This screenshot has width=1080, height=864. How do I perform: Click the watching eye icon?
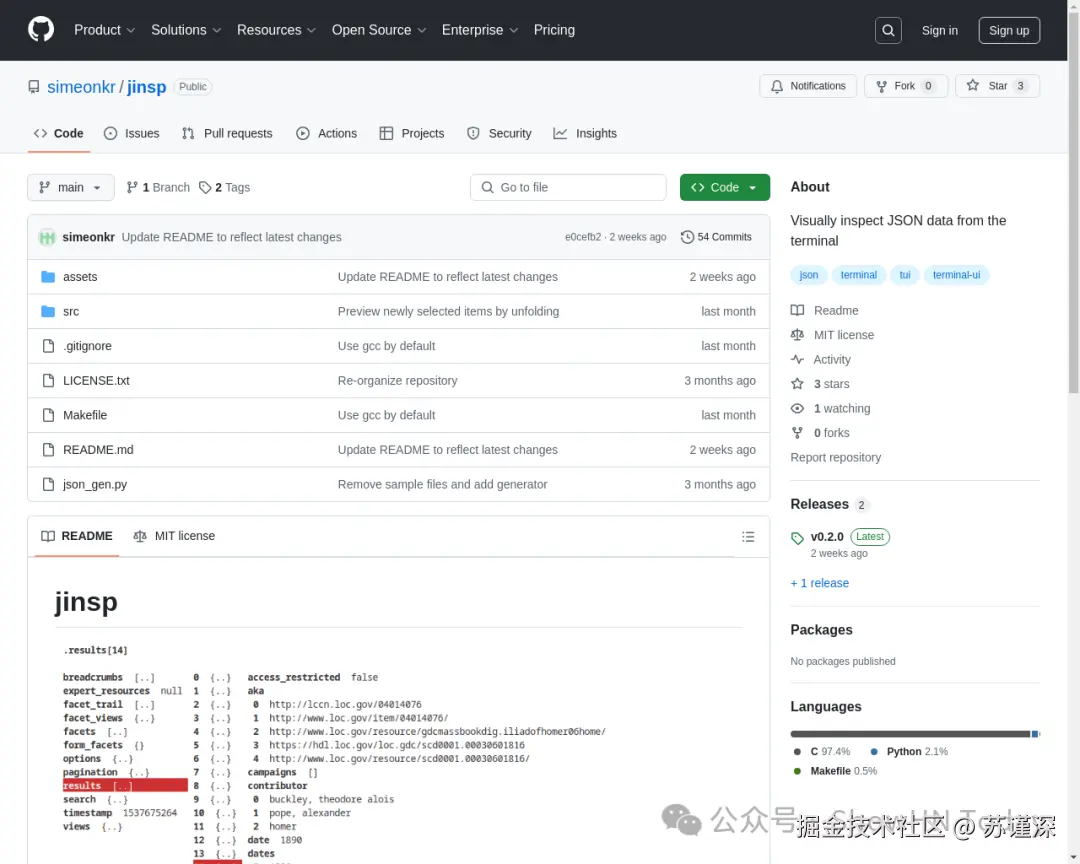tap(797, 409)
